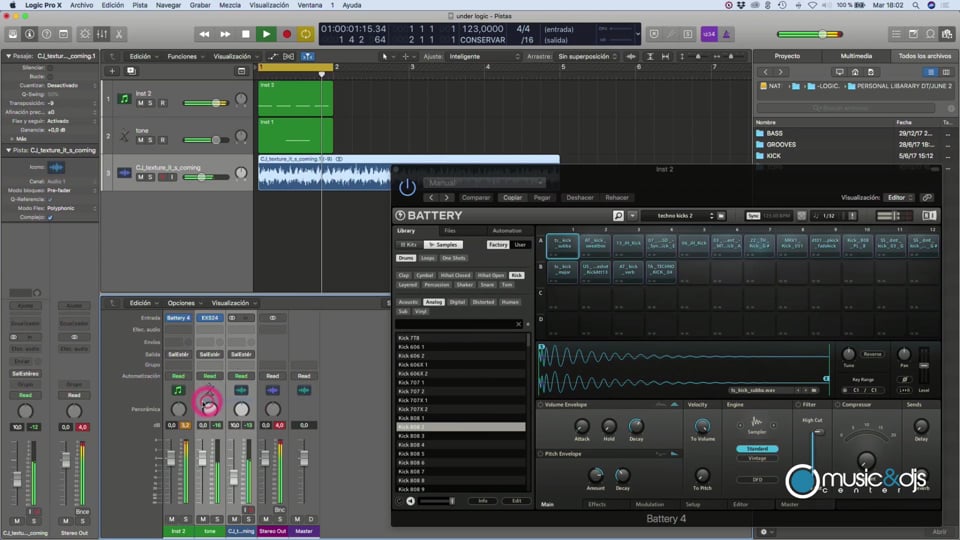
Task: Open the techno kicks 2 kit selector
Action: (681, 216)
